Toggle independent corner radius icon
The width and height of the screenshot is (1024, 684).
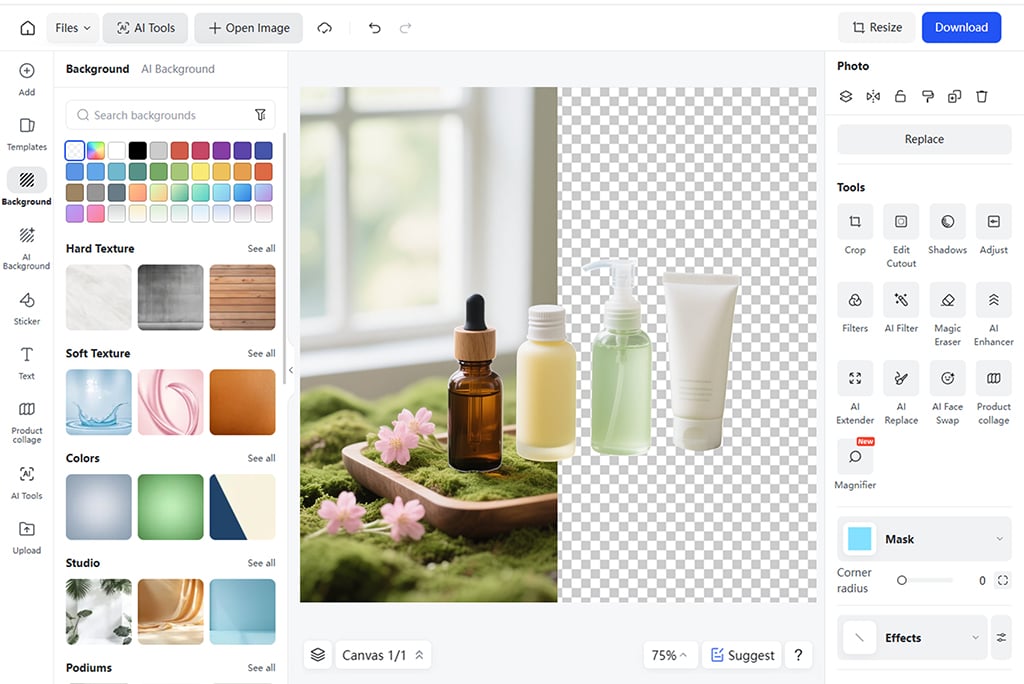pyautogui.click(x=1002, y=580)
